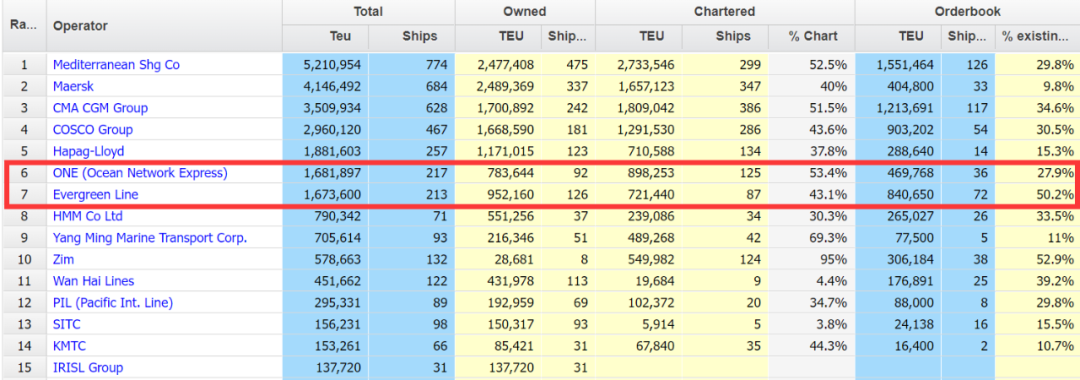Click the Chartered group header
1080x380 pixels.
click(x=725, y=12)
